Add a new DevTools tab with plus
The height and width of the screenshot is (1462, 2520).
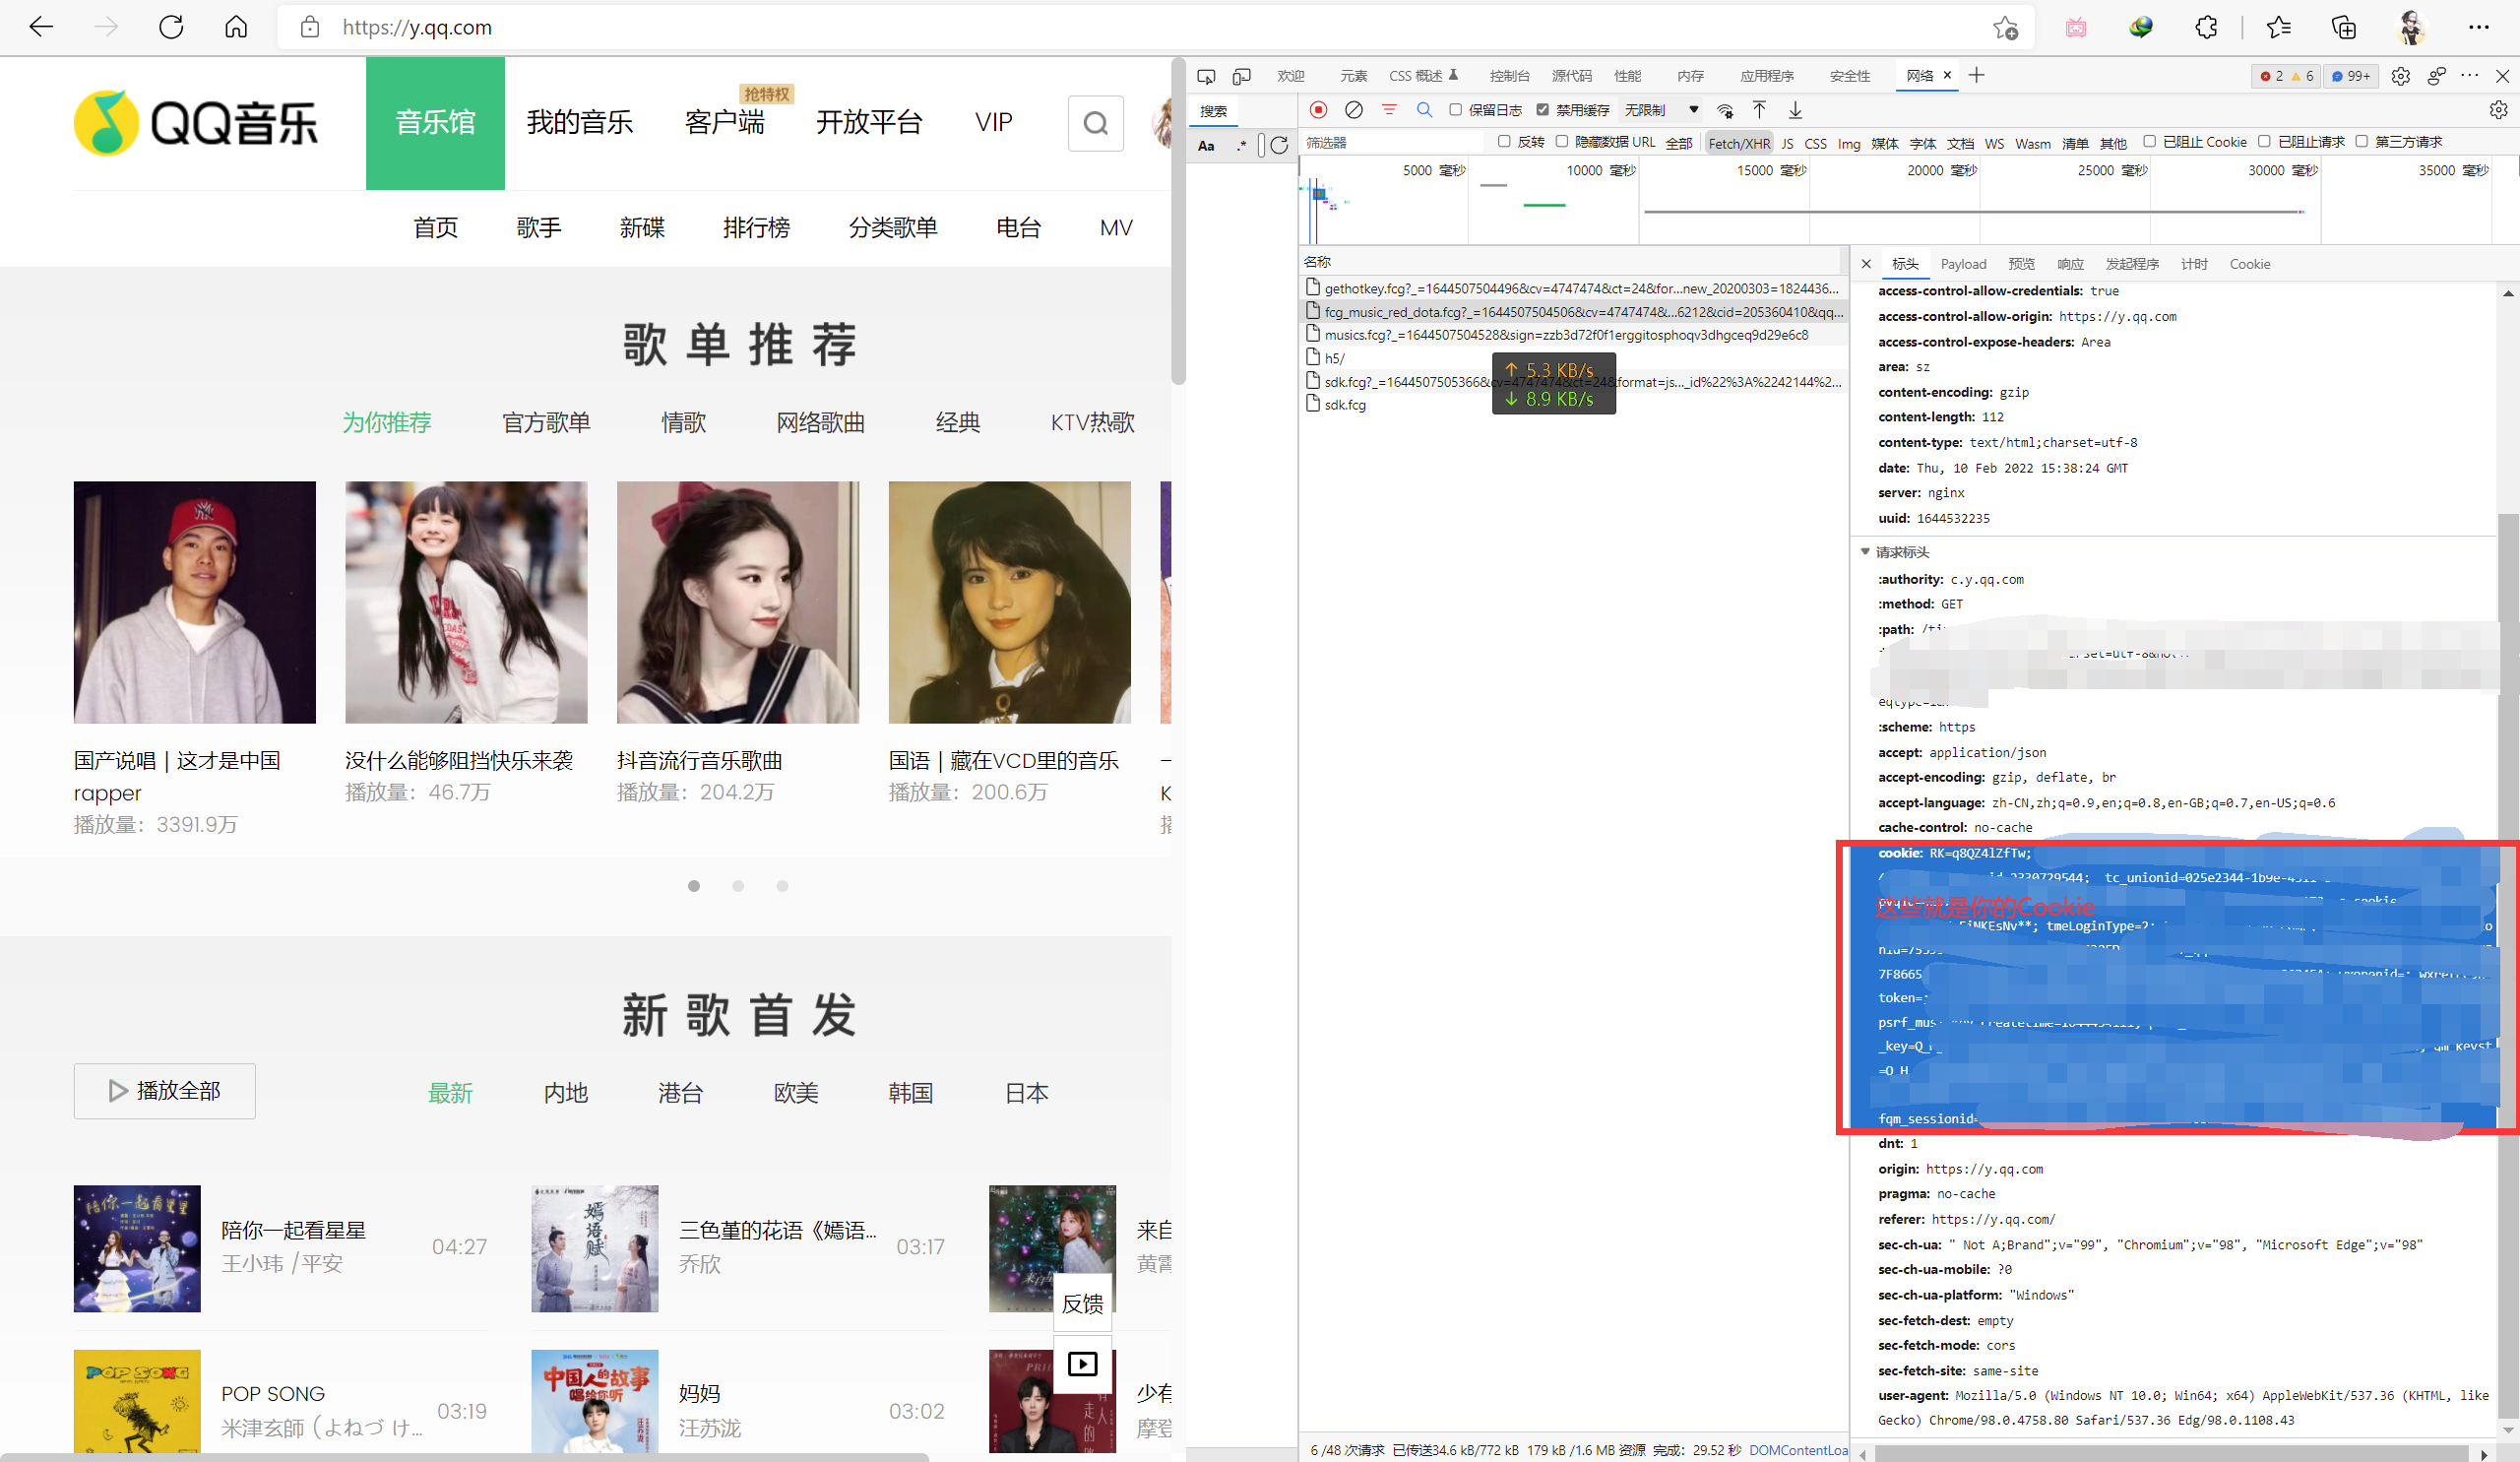pos(1976,76)
